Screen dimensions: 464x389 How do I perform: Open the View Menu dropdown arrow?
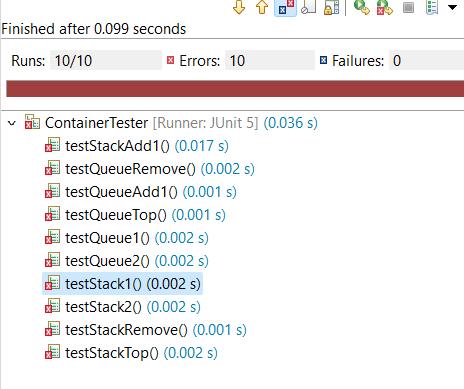(x=452, y=7)
